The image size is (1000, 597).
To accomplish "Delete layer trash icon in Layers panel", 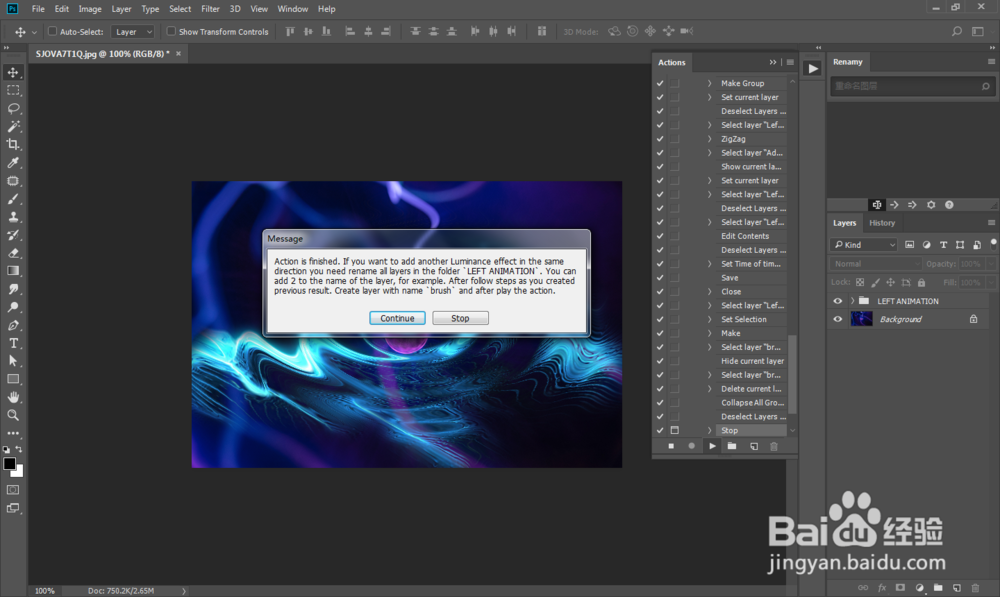I will click(x=975, y=587).
